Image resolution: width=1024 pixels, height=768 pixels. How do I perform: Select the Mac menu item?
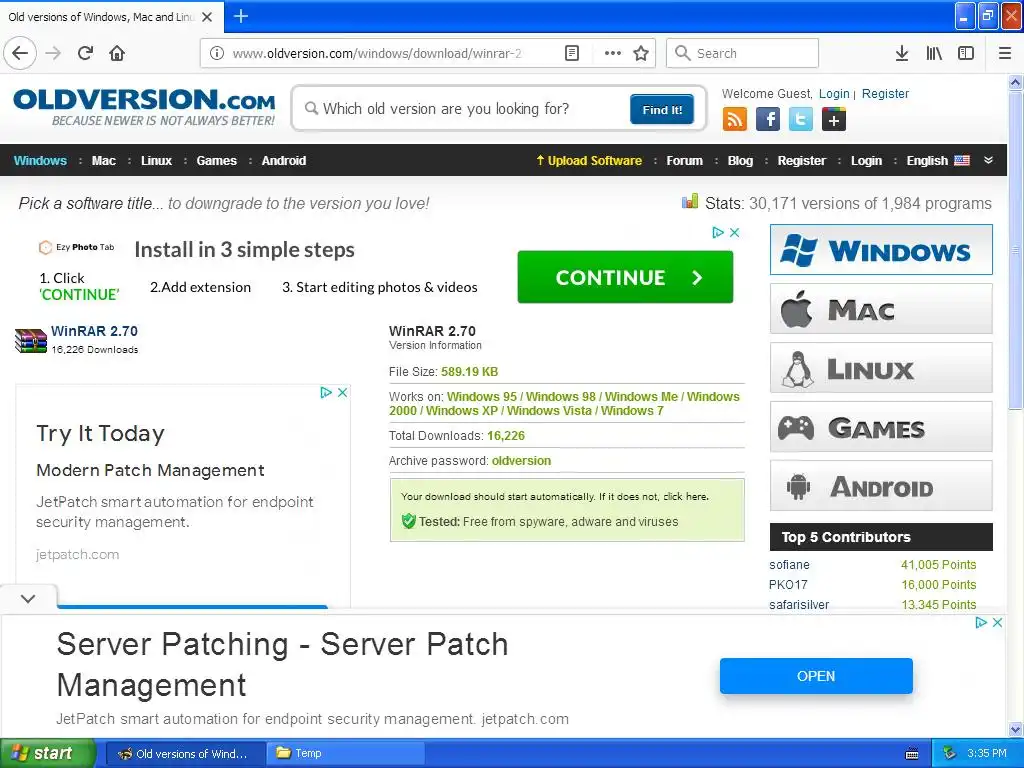tap(103, 161)
